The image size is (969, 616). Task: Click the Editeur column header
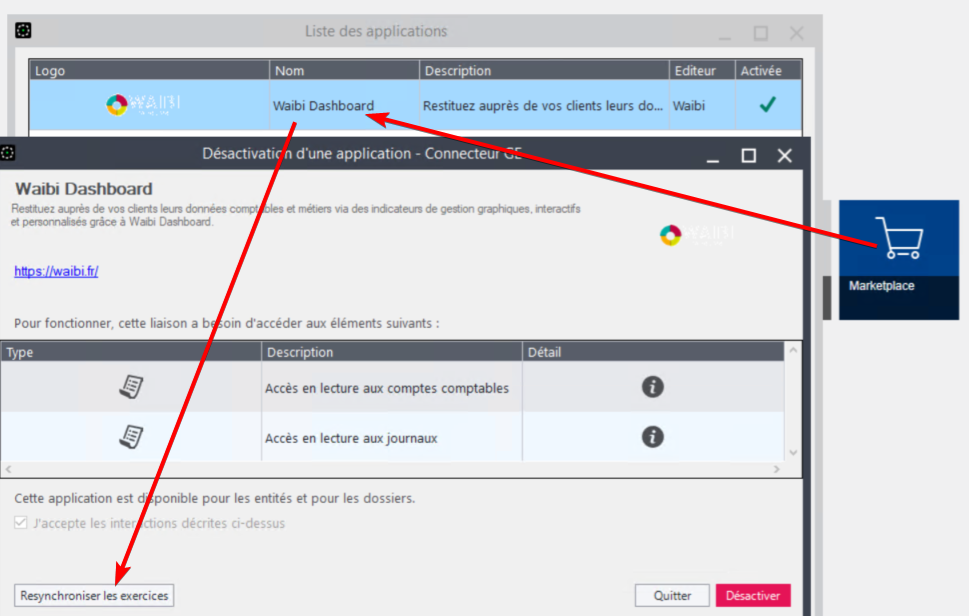pos(702,70)
